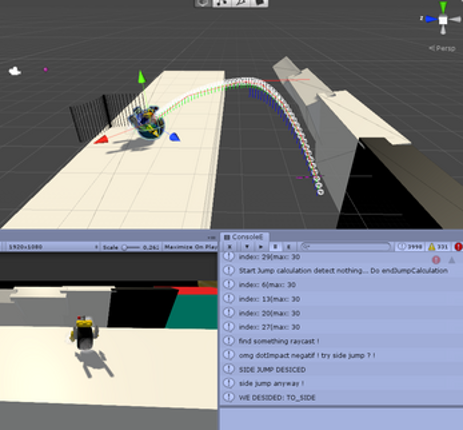Image resolution: width=463 pixels, height=430 pixels.
Task: Open the shading mode cube button
Action: (204, 3)
